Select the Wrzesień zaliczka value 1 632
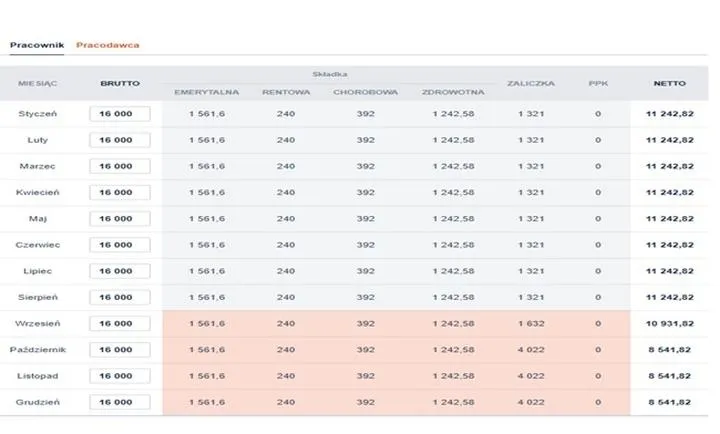Screen dimensions: 720x434 530,323
